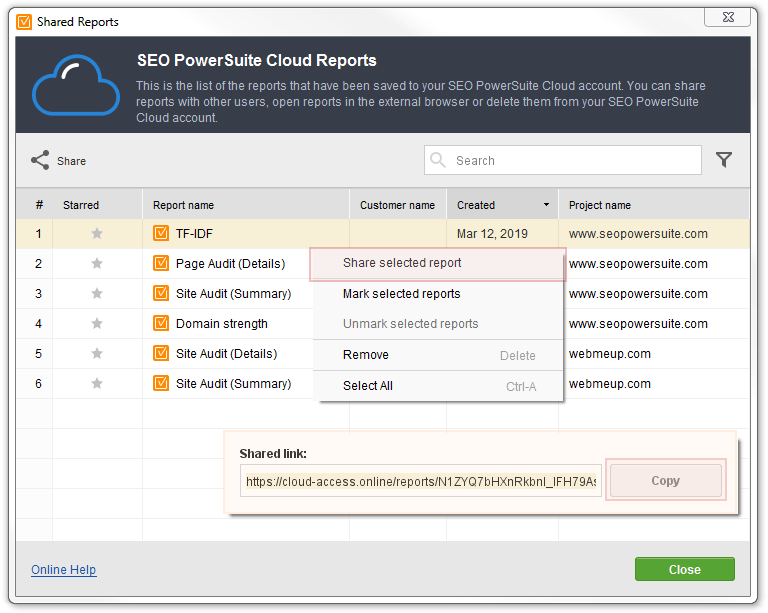
Task: Click the search magnifier icon
Action: pyautogui.click(x=437, y=160)
